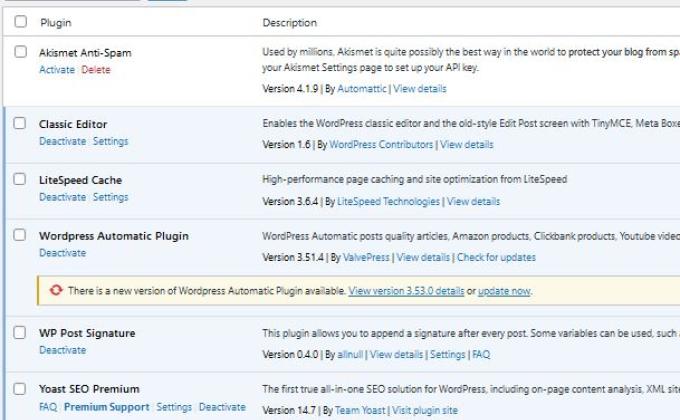Open WP Post Signature FAQ link
The height and width of the screenshot is (420, 680).
(x=481, y=354)
